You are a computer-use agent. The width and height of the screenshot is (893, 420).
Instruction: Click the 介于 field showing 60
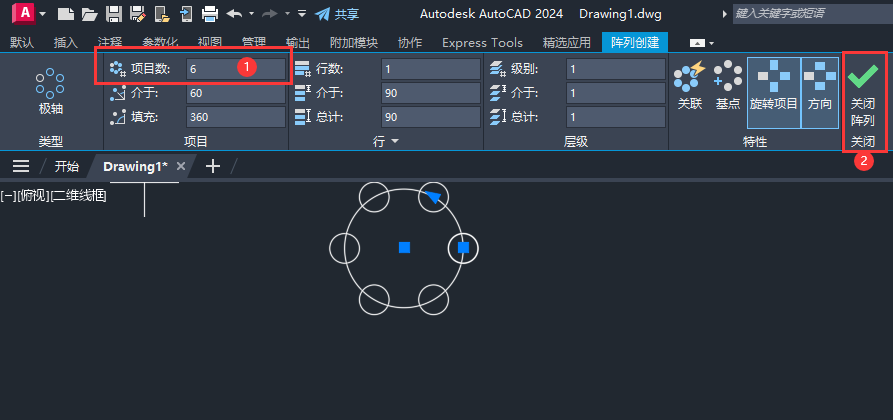(x=236, y=93)
